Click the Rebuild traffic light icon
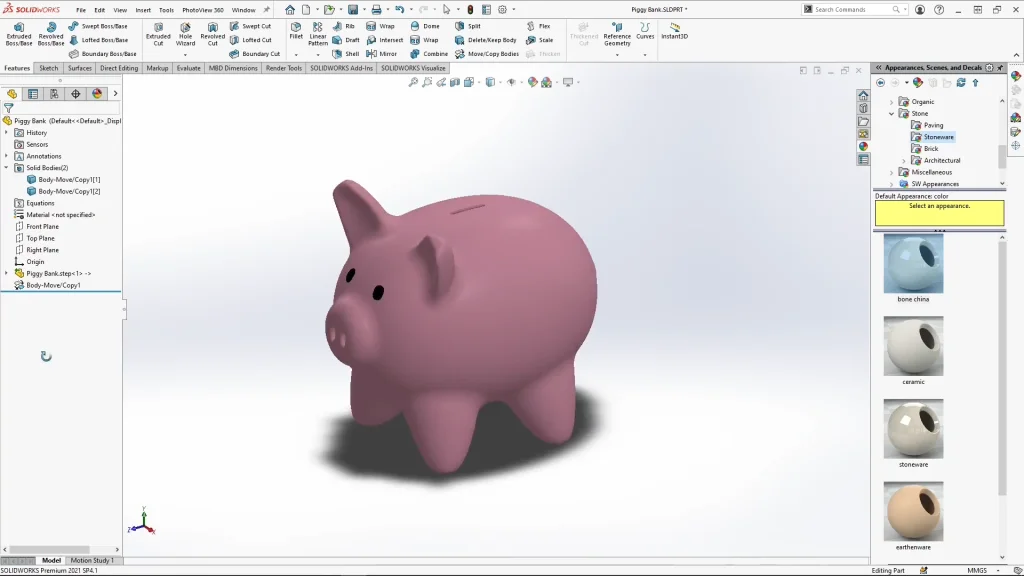Viewport: 1024px width, 576px height. 470,10
